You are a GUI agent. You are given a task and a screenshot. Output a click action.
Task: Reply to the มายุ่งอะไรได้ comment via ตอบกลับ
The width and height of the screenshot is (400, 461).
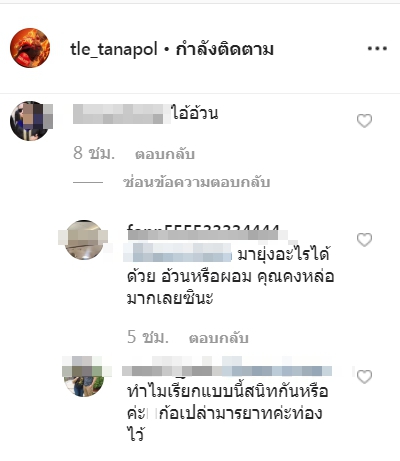[219, 338]
